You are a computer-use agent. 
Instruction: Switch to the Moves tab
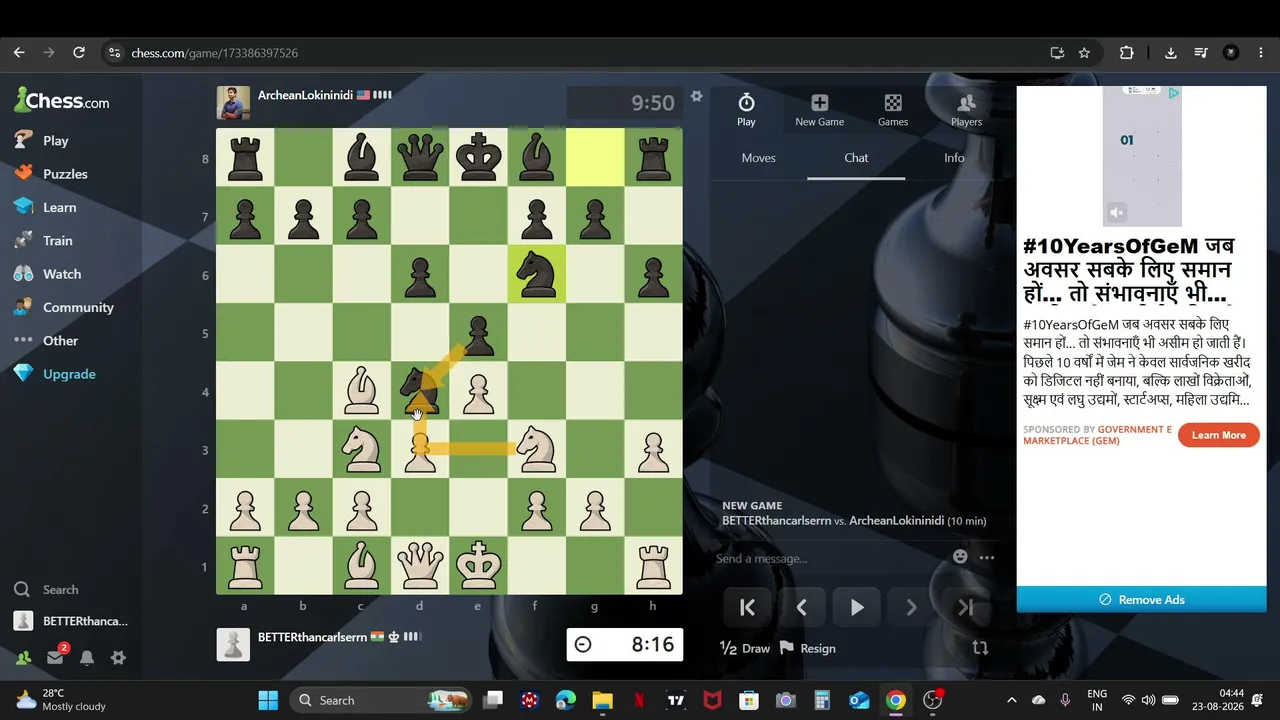[759, 158]
